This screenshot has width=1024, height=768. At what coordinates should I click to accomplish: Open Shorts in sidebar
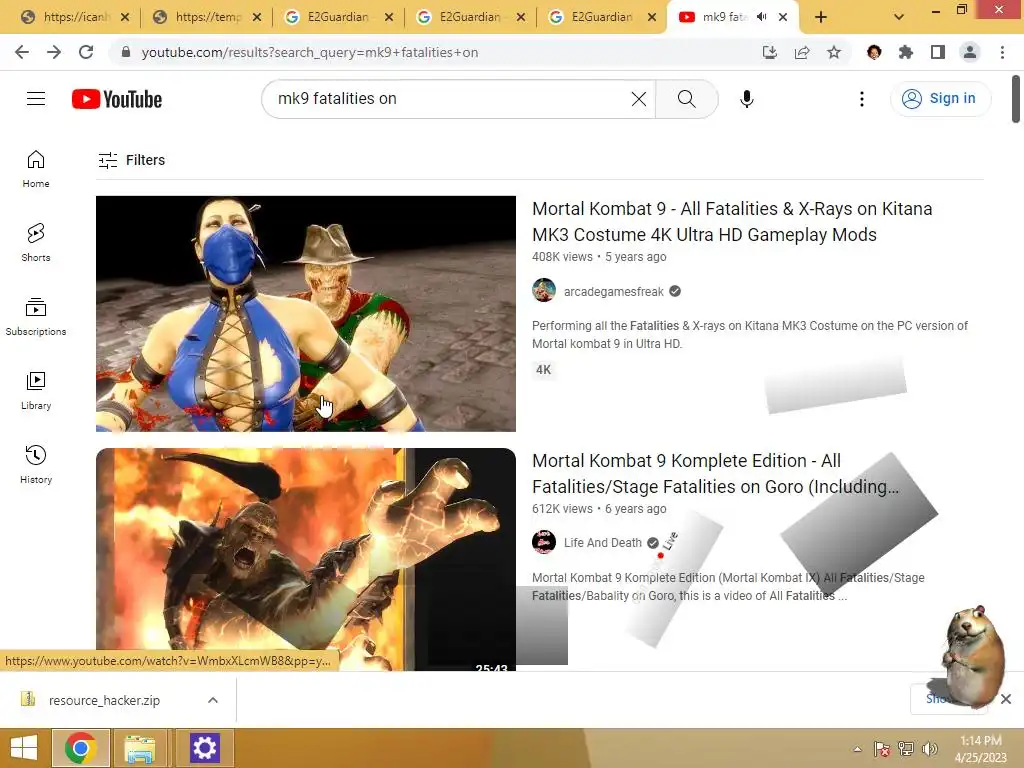(x=36, y=242)
